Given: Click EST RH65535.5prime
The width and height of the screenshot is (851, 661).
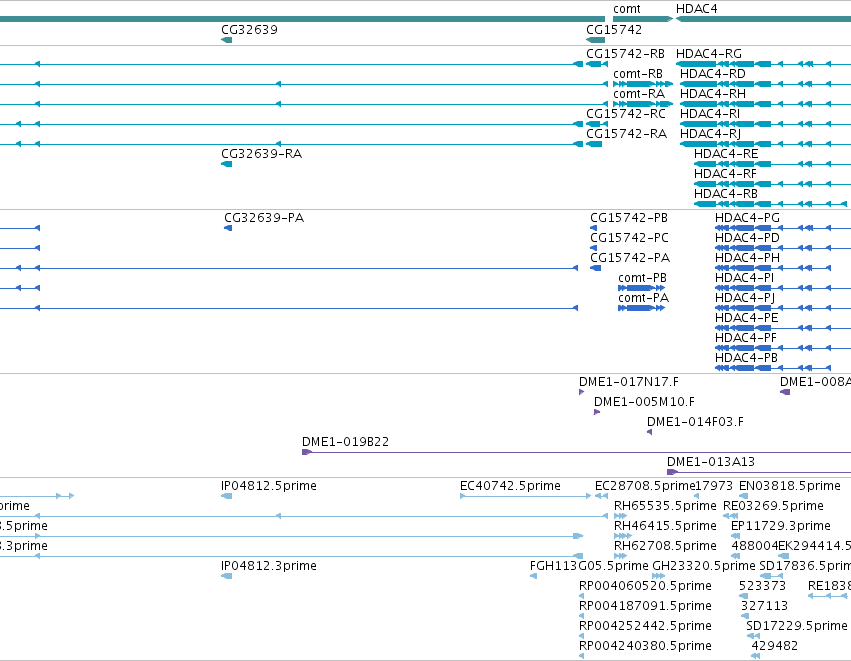Looking at the screenshot, I should click(665, 507).
